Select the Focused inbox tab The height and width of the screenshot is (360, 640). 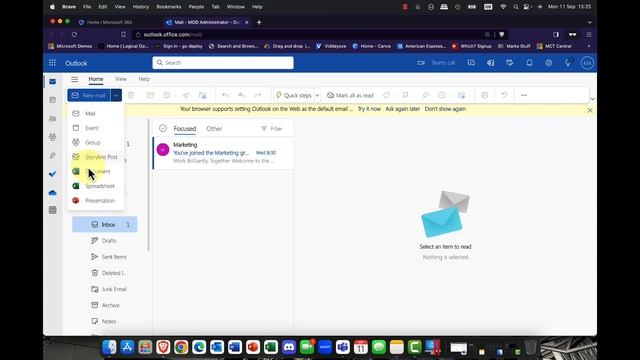(184, 129)
